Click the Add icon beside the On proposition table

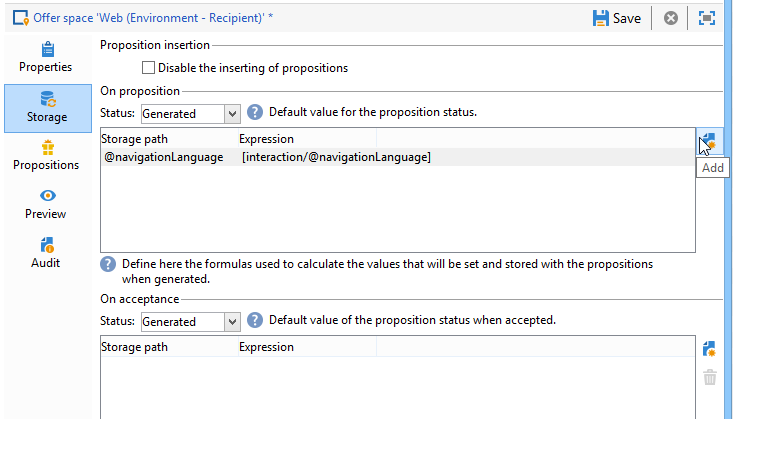pos(709,142)
